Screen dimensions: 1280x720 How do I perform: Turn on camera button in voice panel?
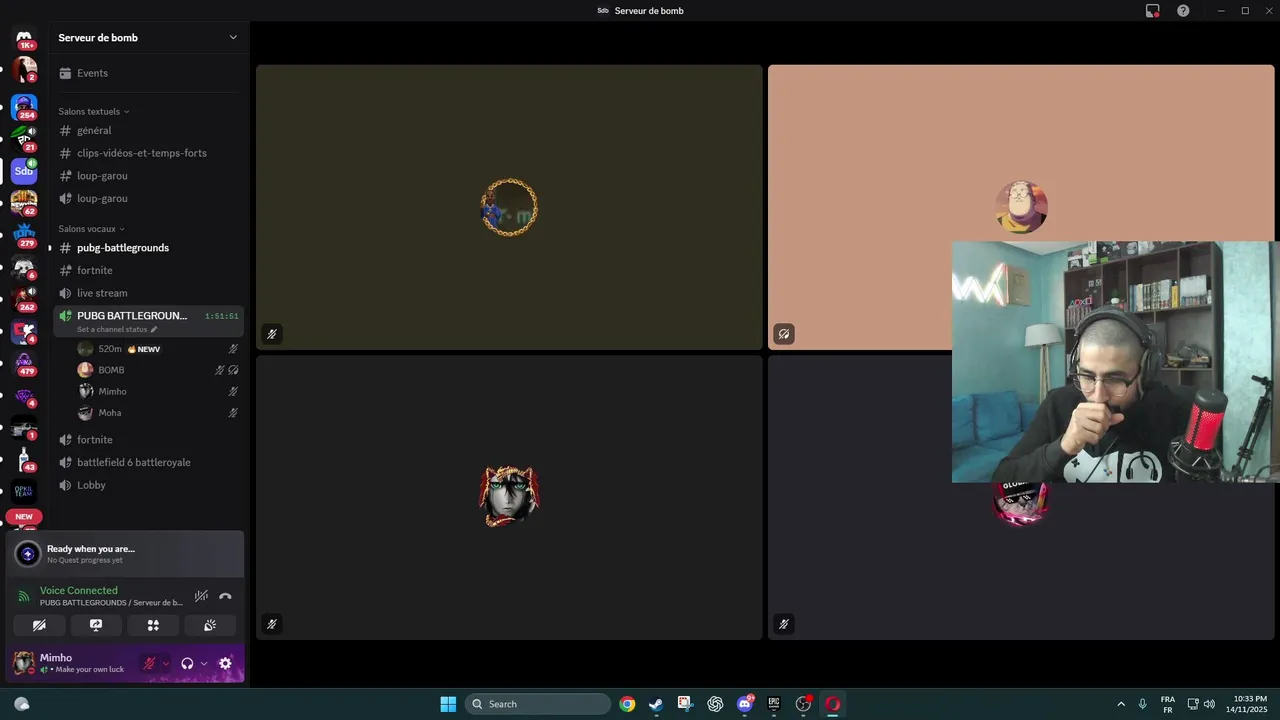pyautogui.click(x=39, y=625)
